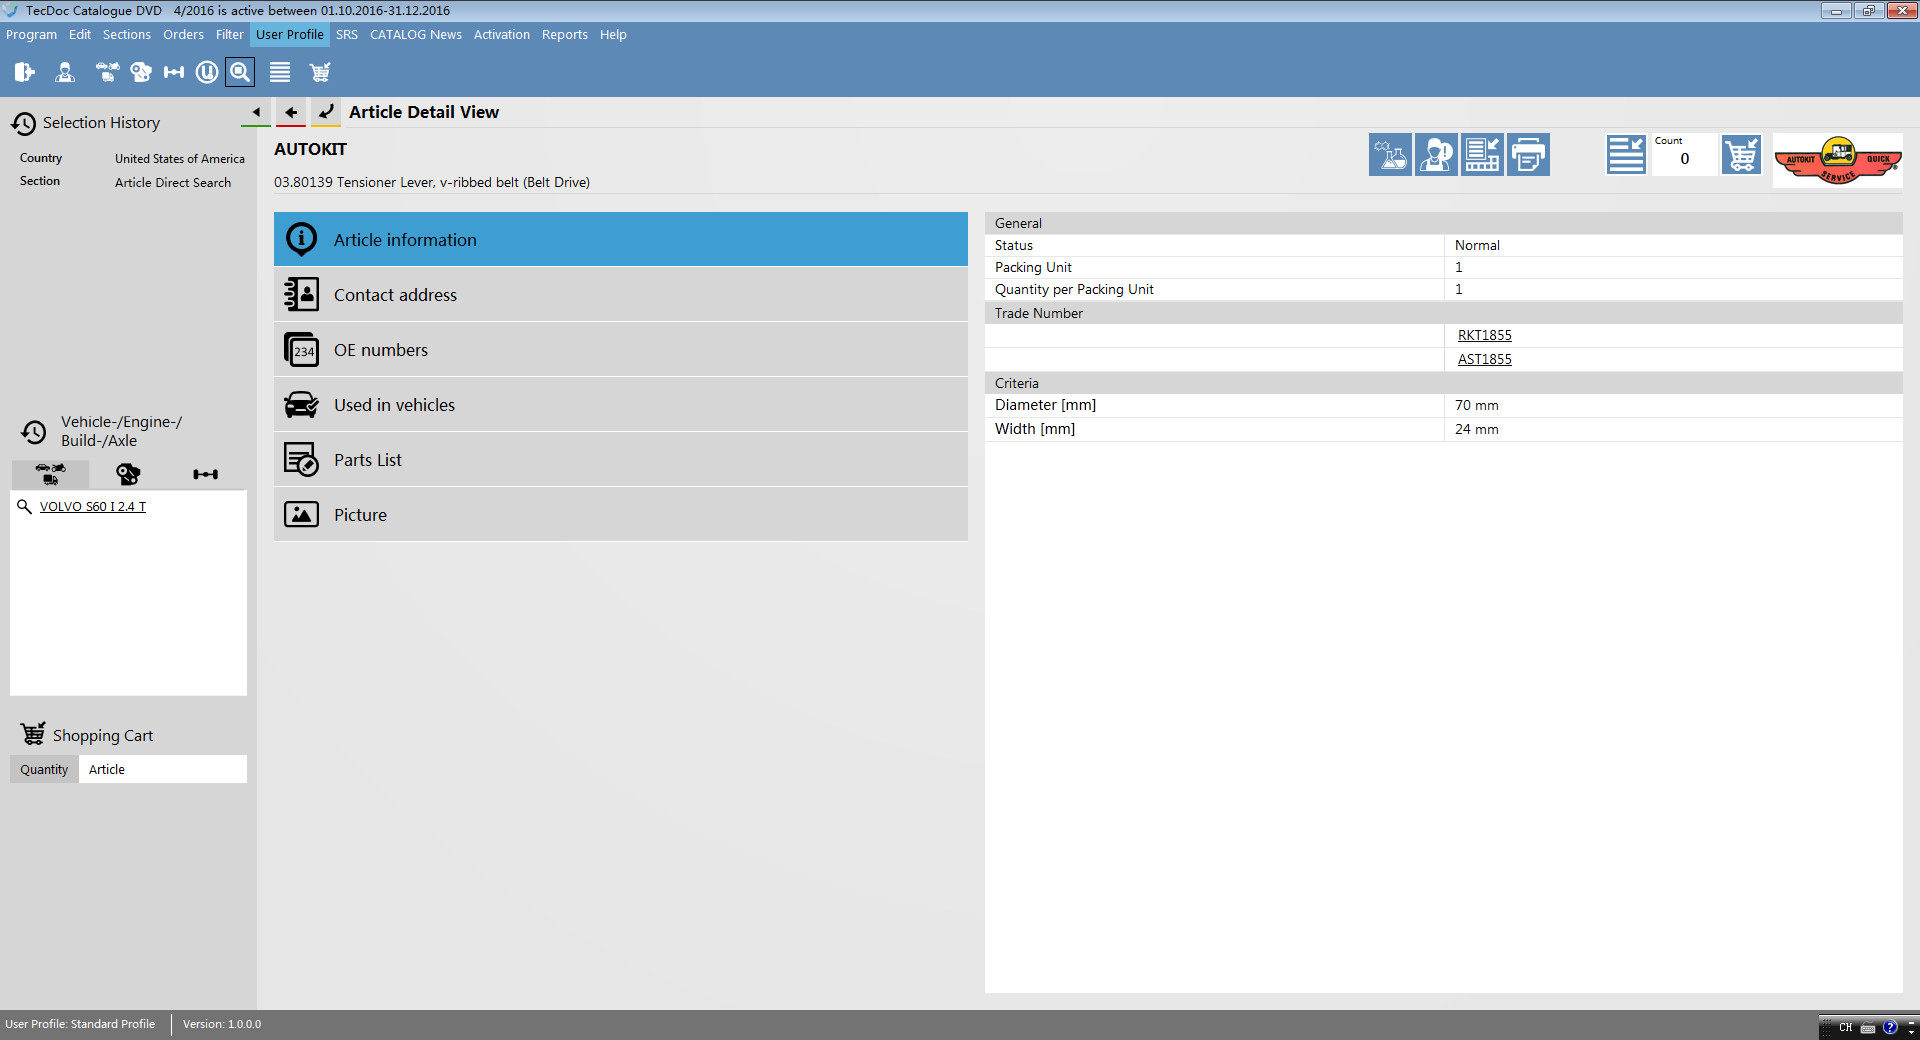
Task: Click the chemistry flasks icon button
Action: [x=1390, y=155]
